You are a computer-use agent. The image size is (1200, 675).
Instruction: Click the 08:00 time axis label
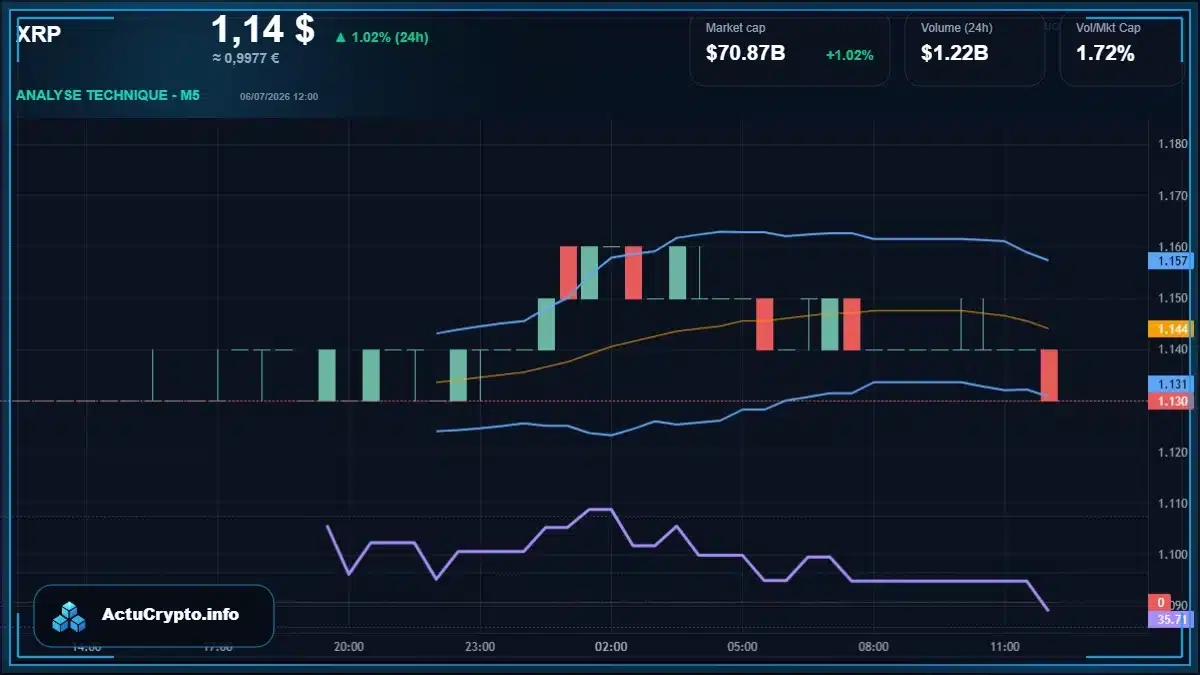pyautogui.click(x=873, y=647)
